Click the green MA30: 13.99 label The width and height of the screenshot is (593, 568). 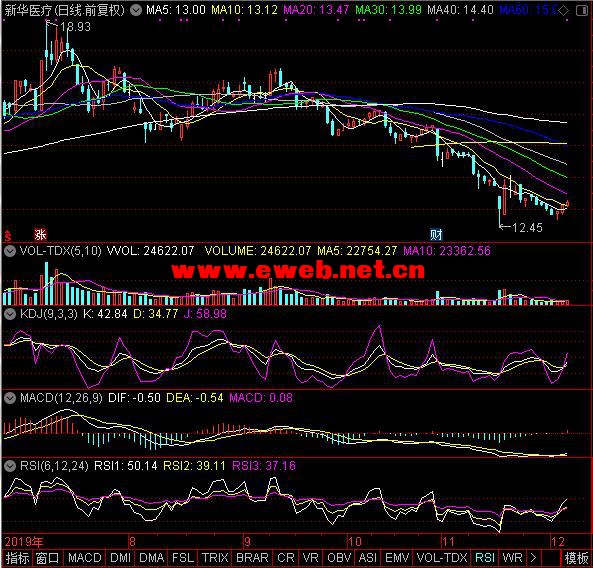pos(388,10)
